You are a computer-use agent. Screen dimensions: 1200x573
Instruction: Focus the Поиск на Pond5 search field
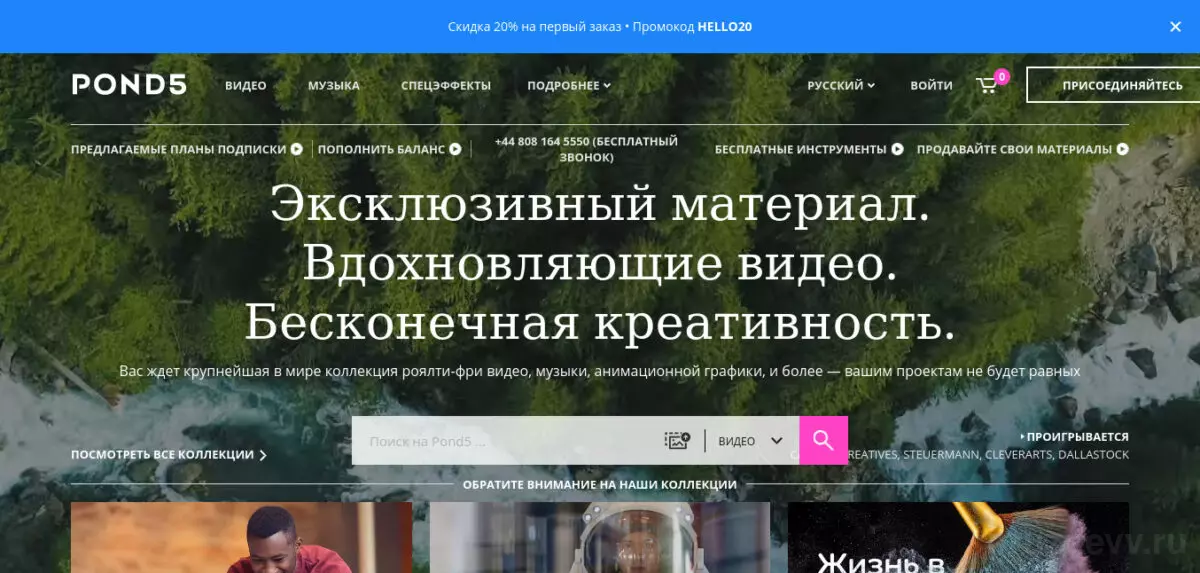pos(505,441)
